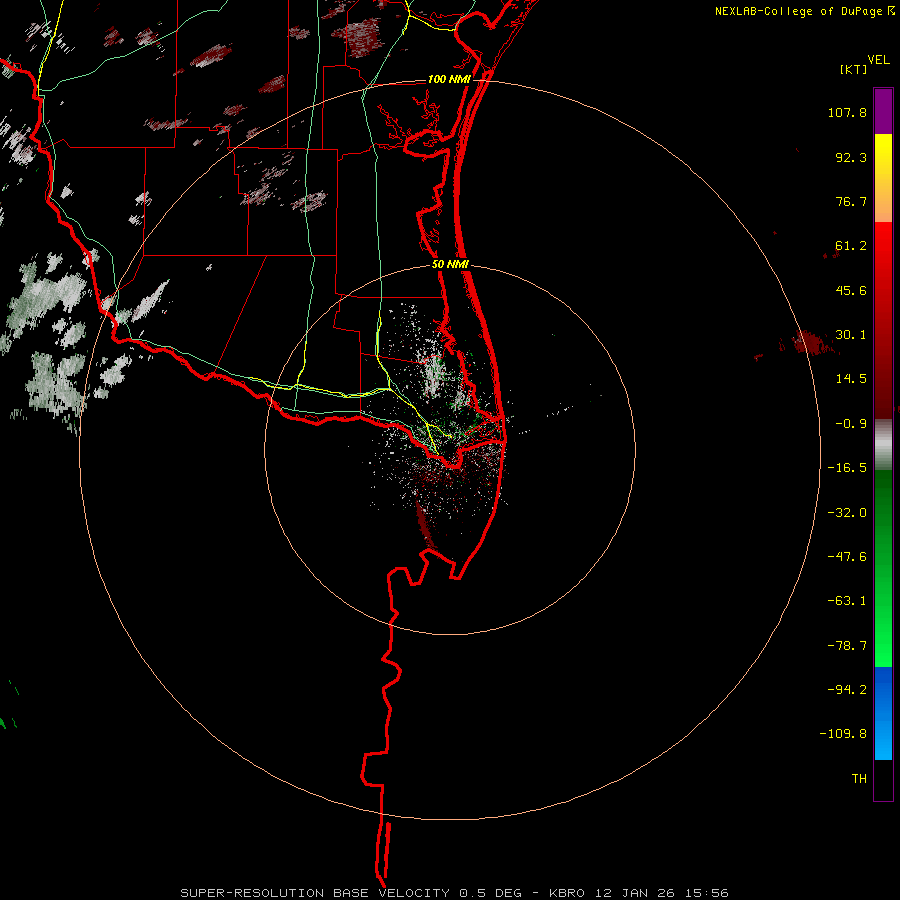Click the blue segment of the color bar

point(883,713)
